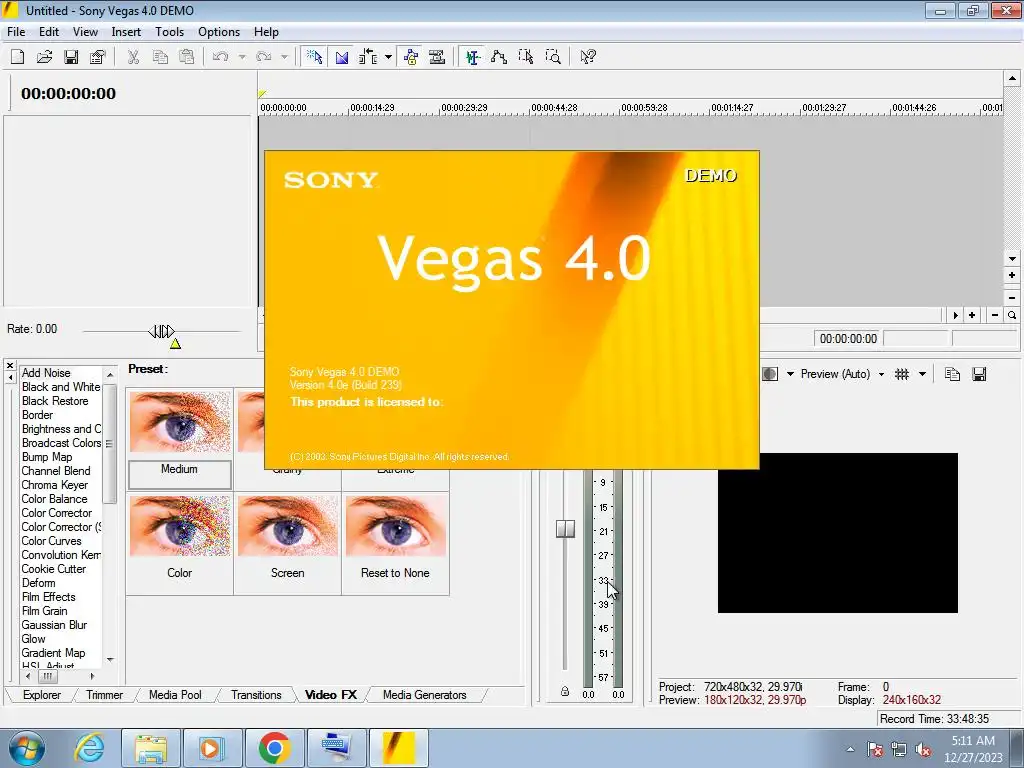Switch to the Explorer tab
This screenshot has height=768, width=1024.
pyautogui.click(x=41, y=695)
